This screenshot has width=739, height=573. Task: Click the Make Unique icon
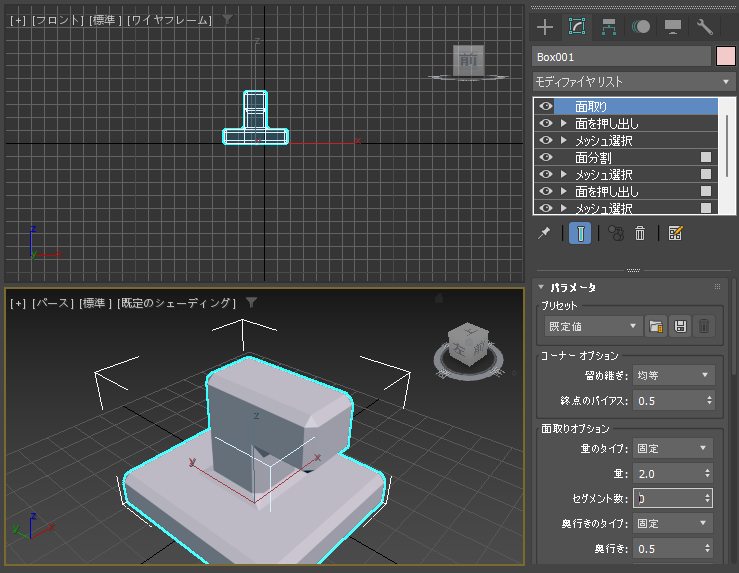616,233
